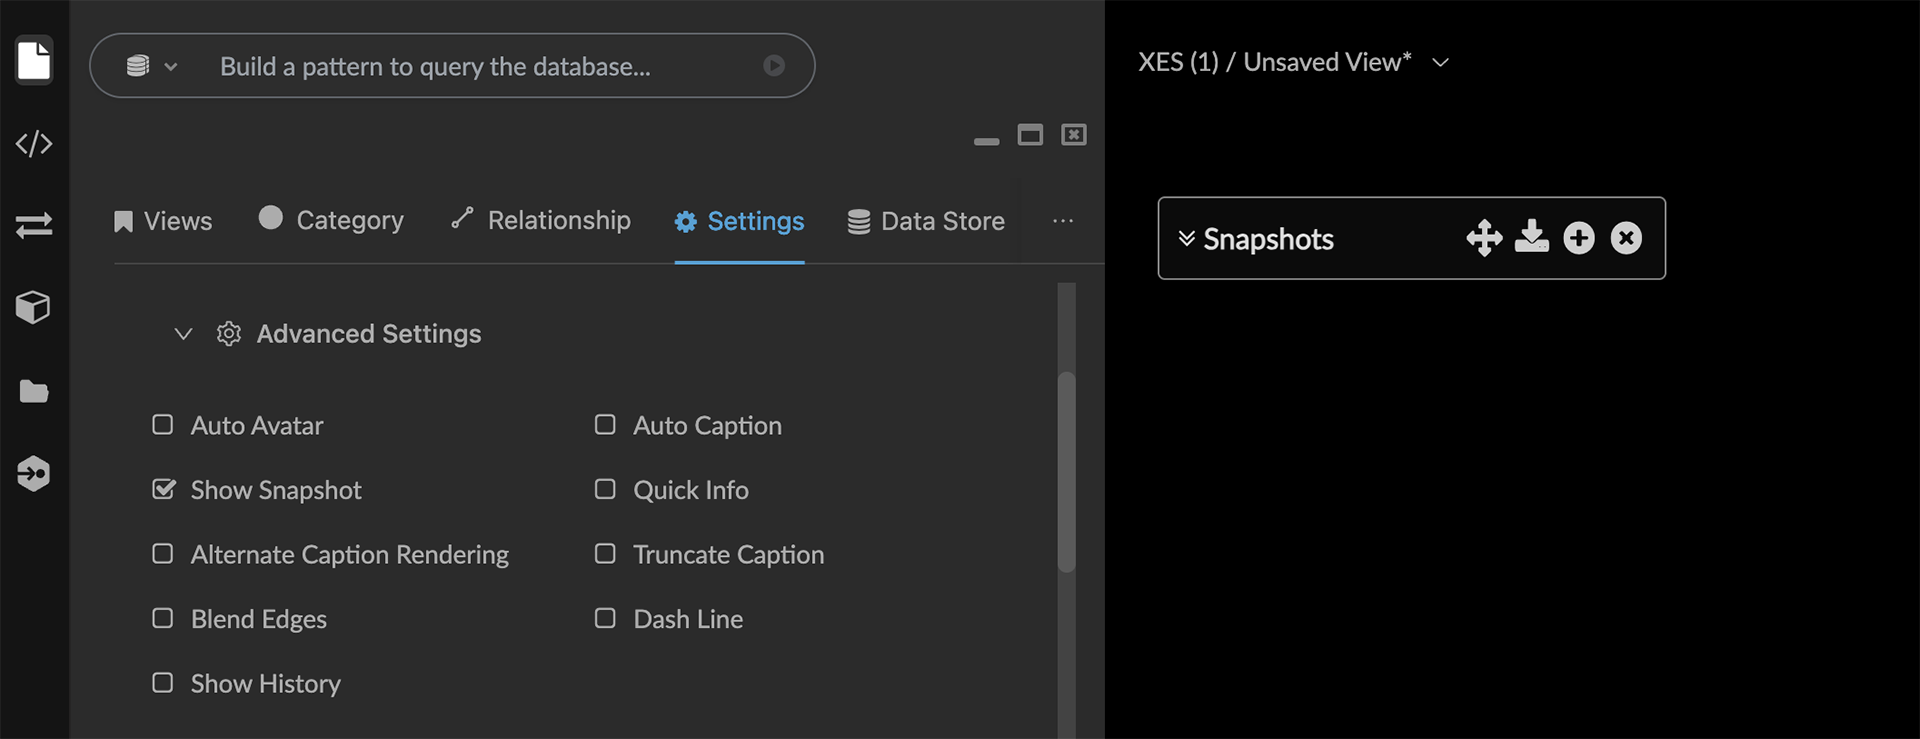Open the 3D cube sidebar icon
1920x739 pixels.
(x=34, y=307)
